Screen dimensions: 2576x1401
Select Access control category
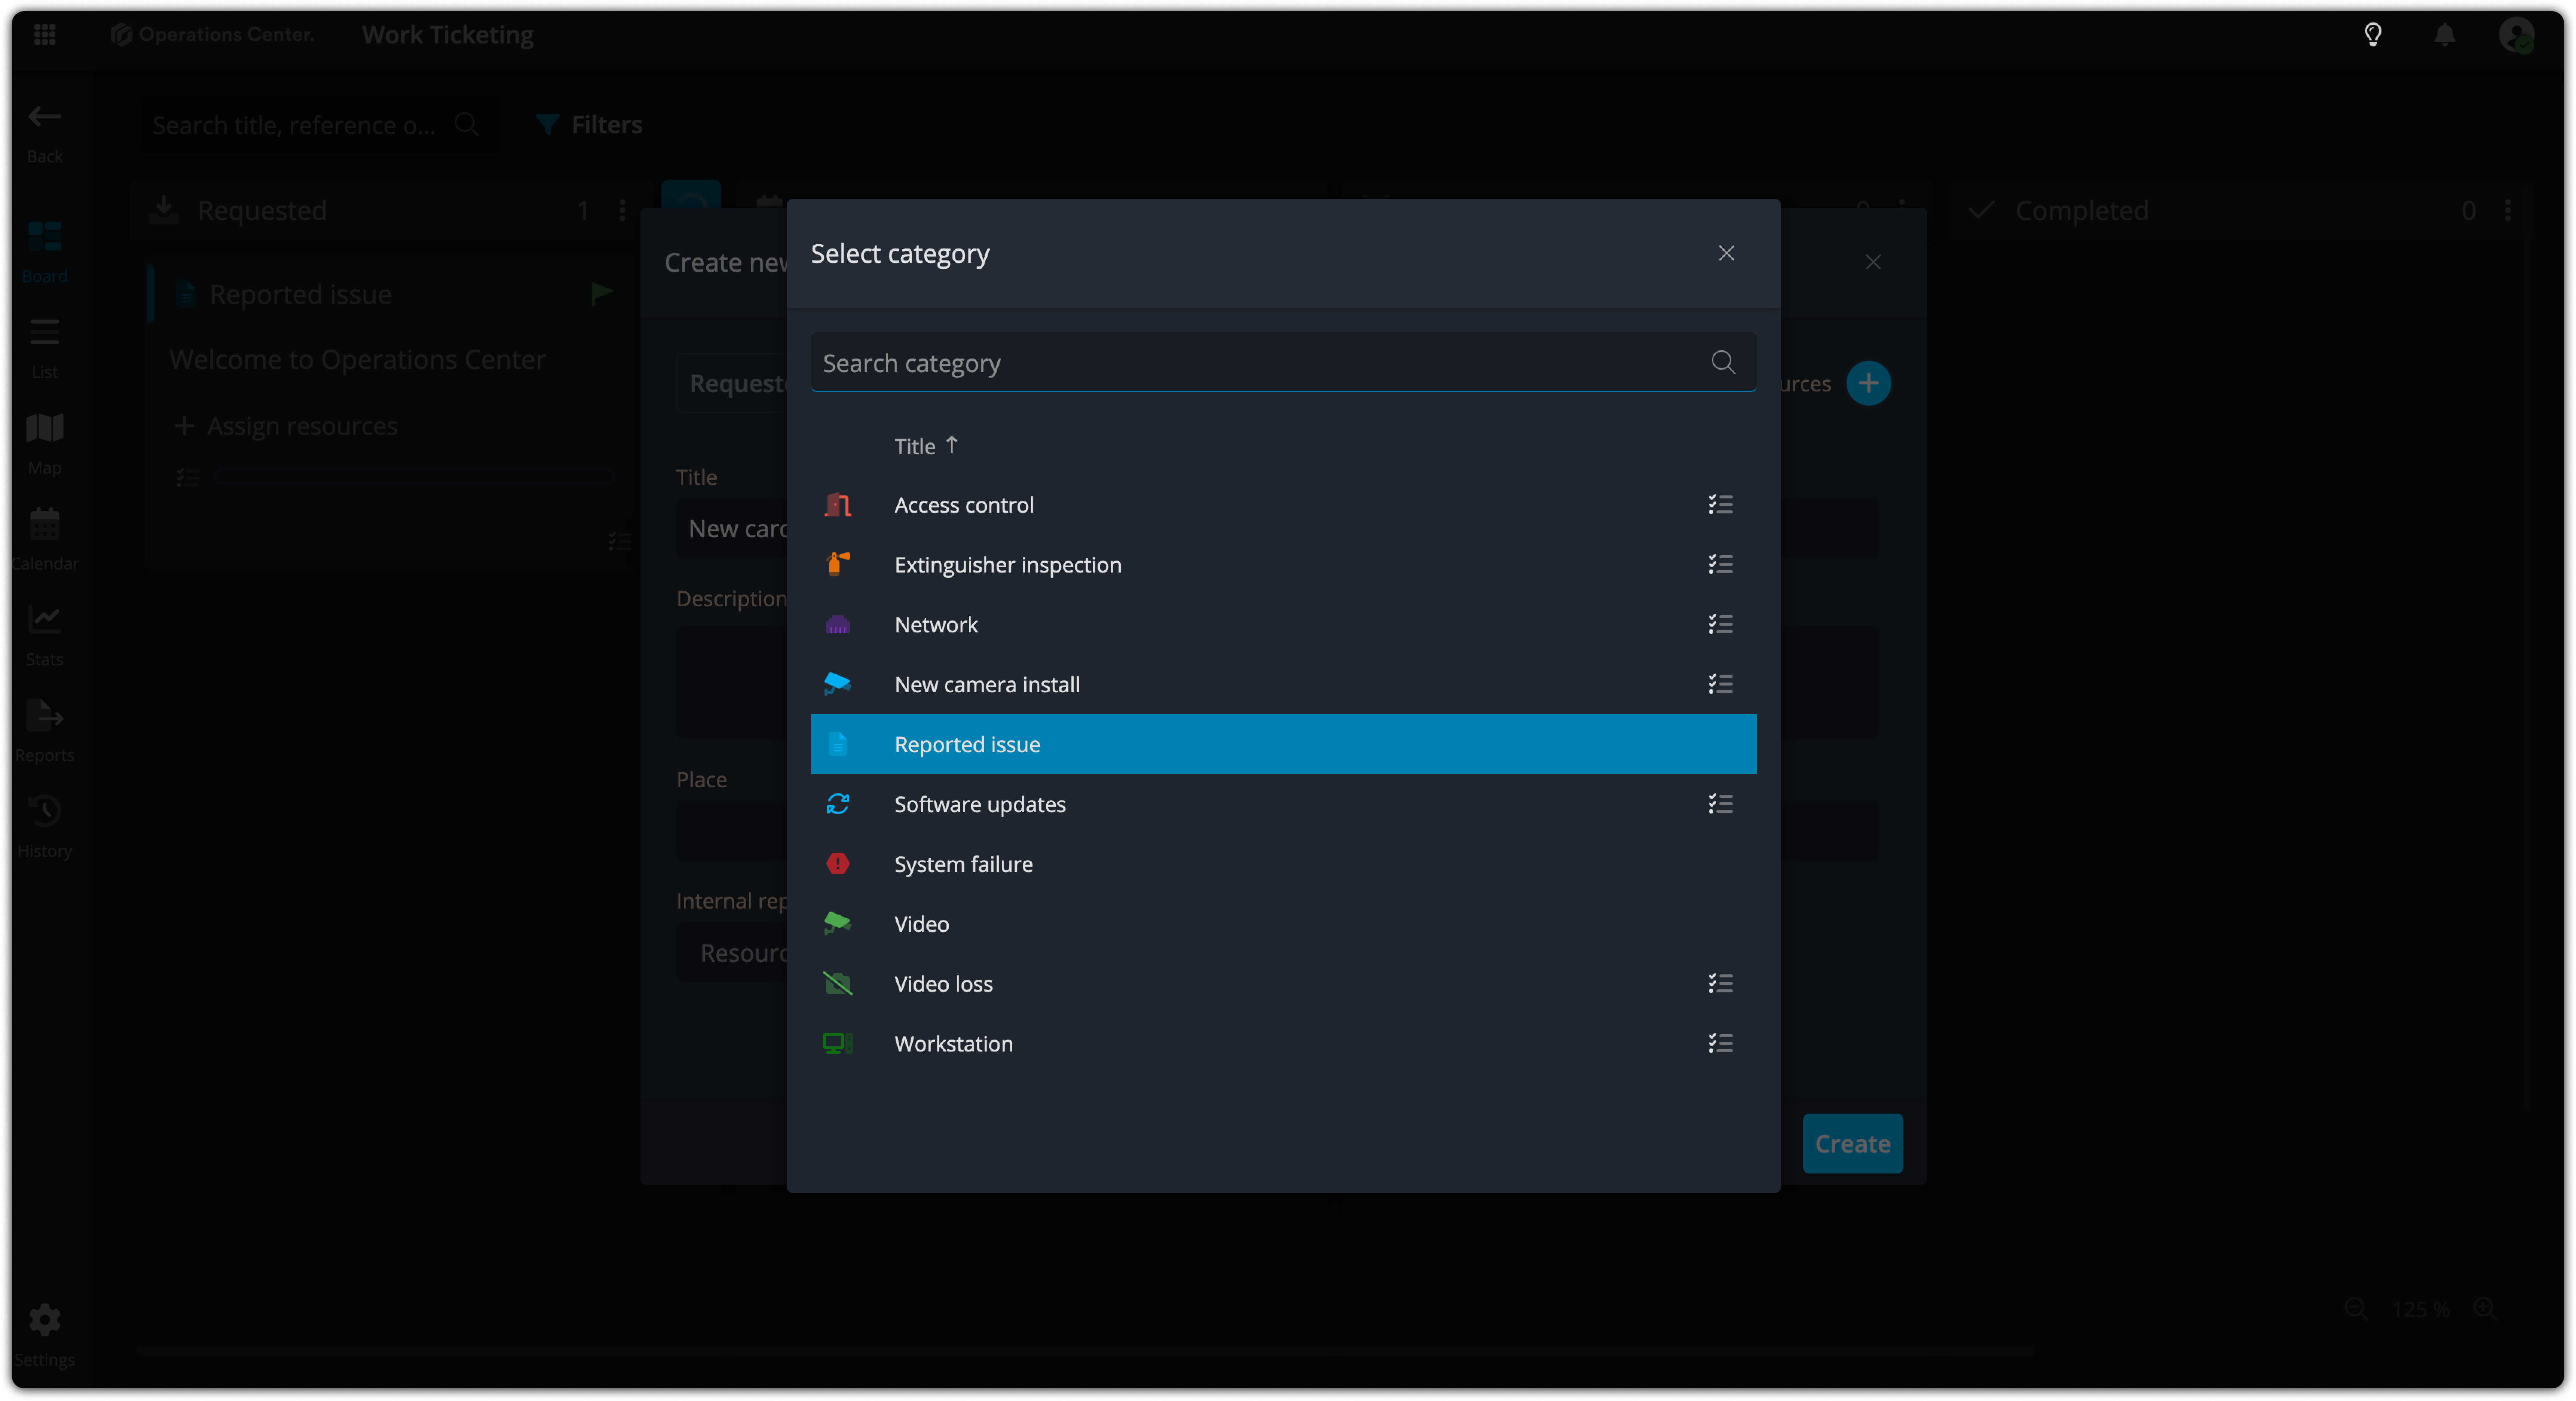(1283, 505)
